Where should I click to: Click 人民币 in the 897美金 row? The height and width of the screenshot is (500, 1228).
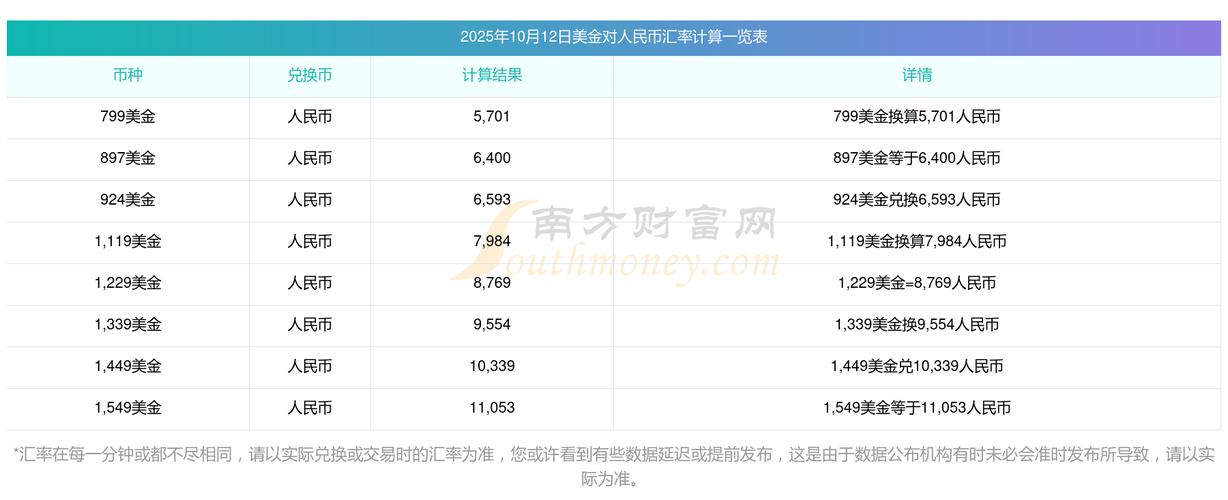309,158
